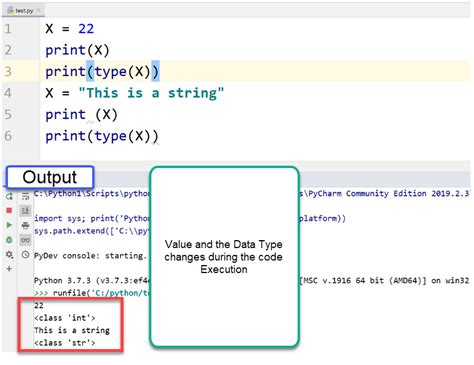Screen dimensions: 474x365
Task: Open command history clock icon
Action: [x=25, y=255]
